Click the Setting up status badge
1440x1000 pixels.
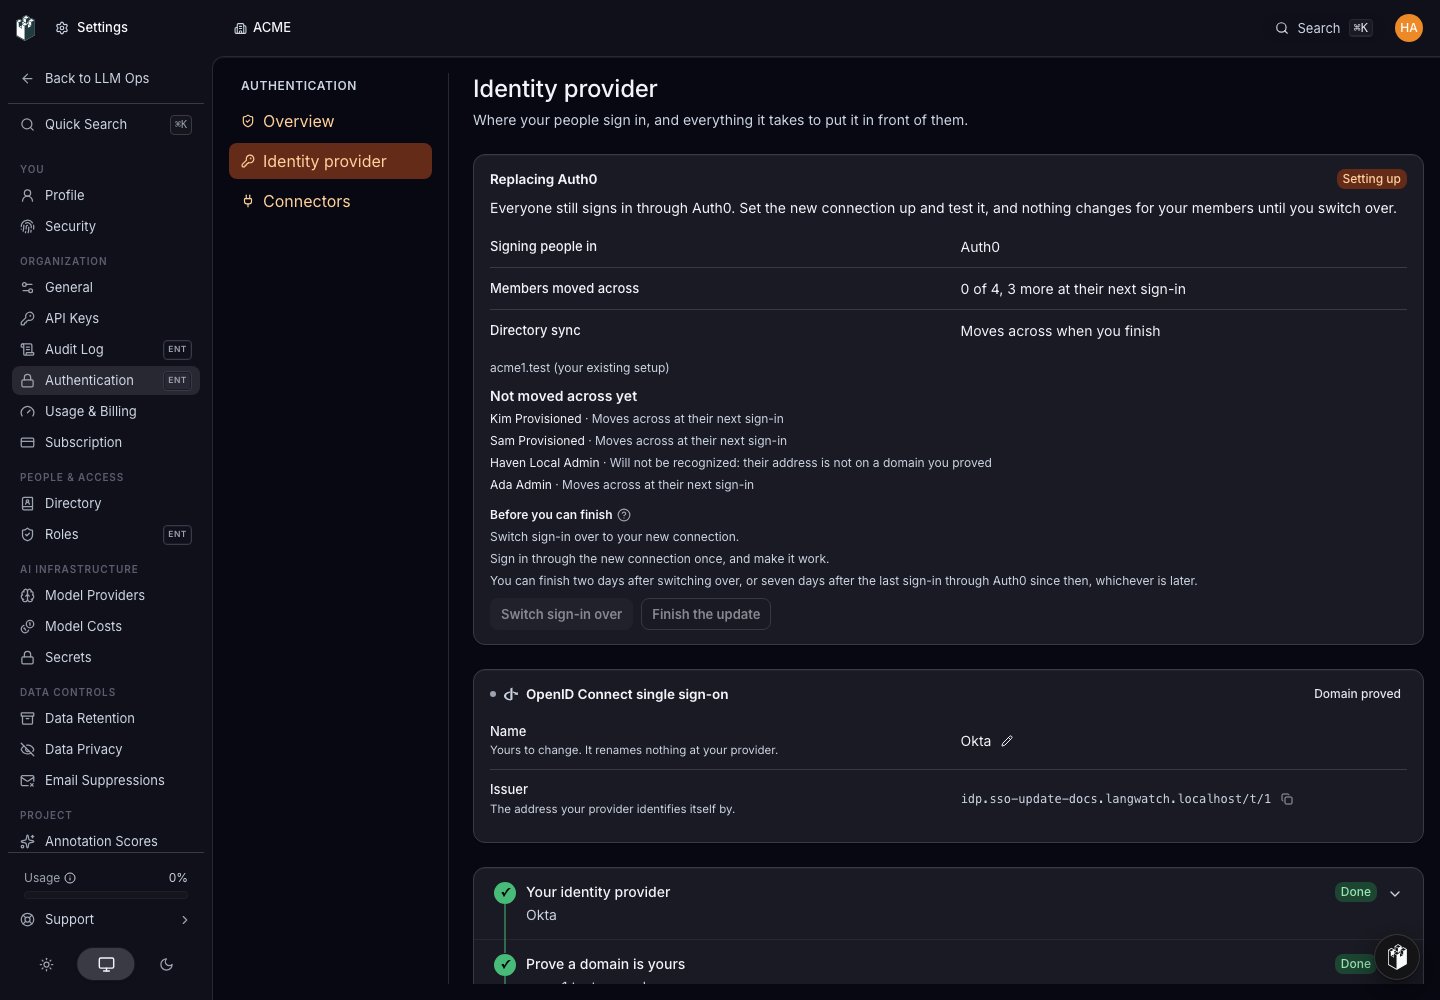click(x=1371, y=179)
